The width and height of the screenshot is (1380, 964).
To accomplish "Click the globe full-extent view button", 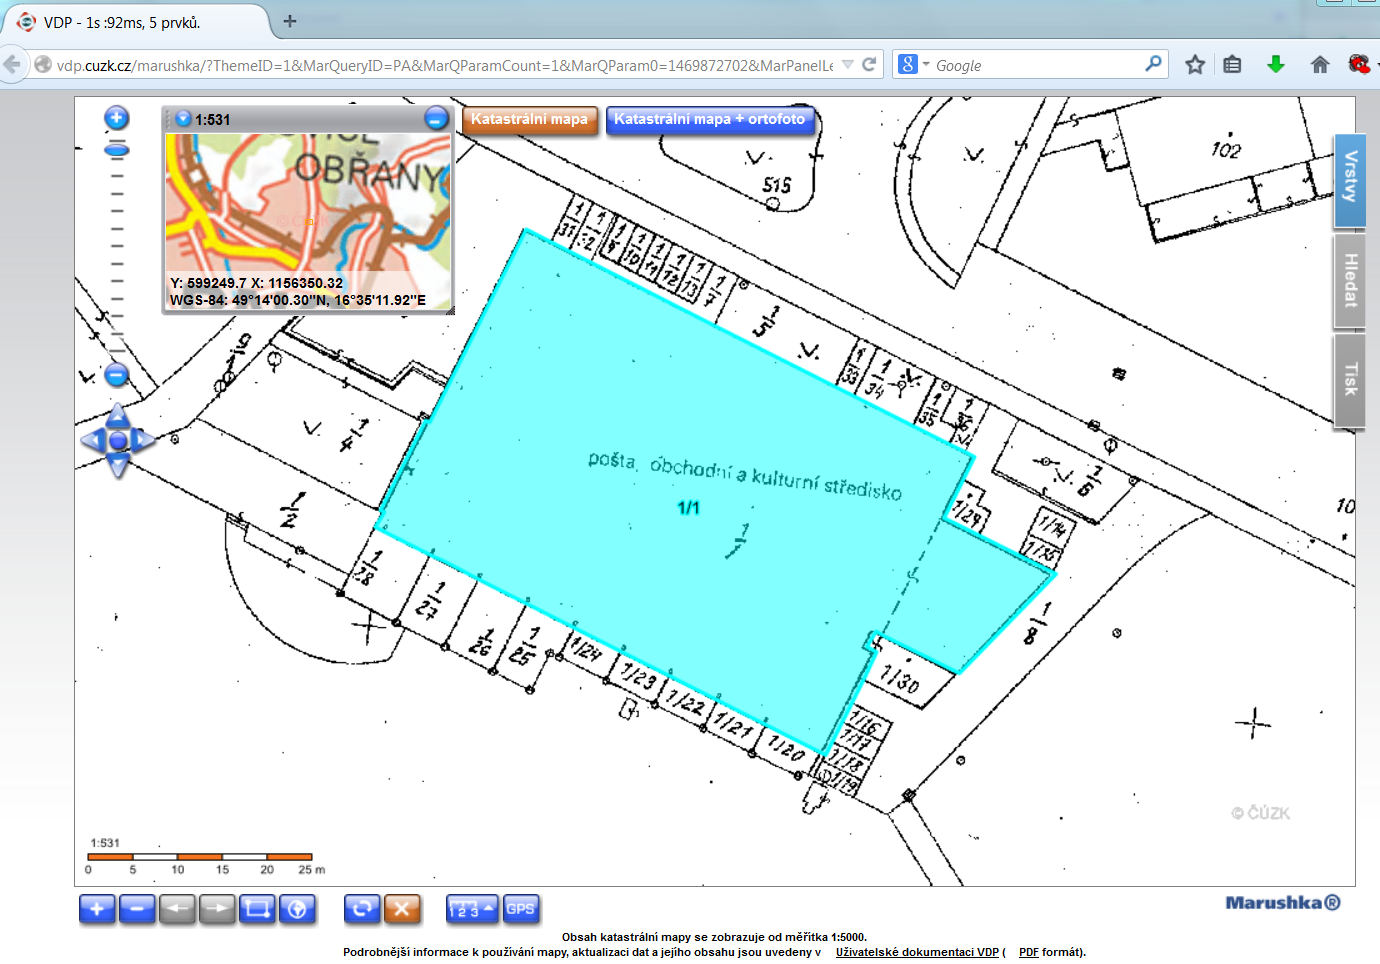I will coord(297,909).
